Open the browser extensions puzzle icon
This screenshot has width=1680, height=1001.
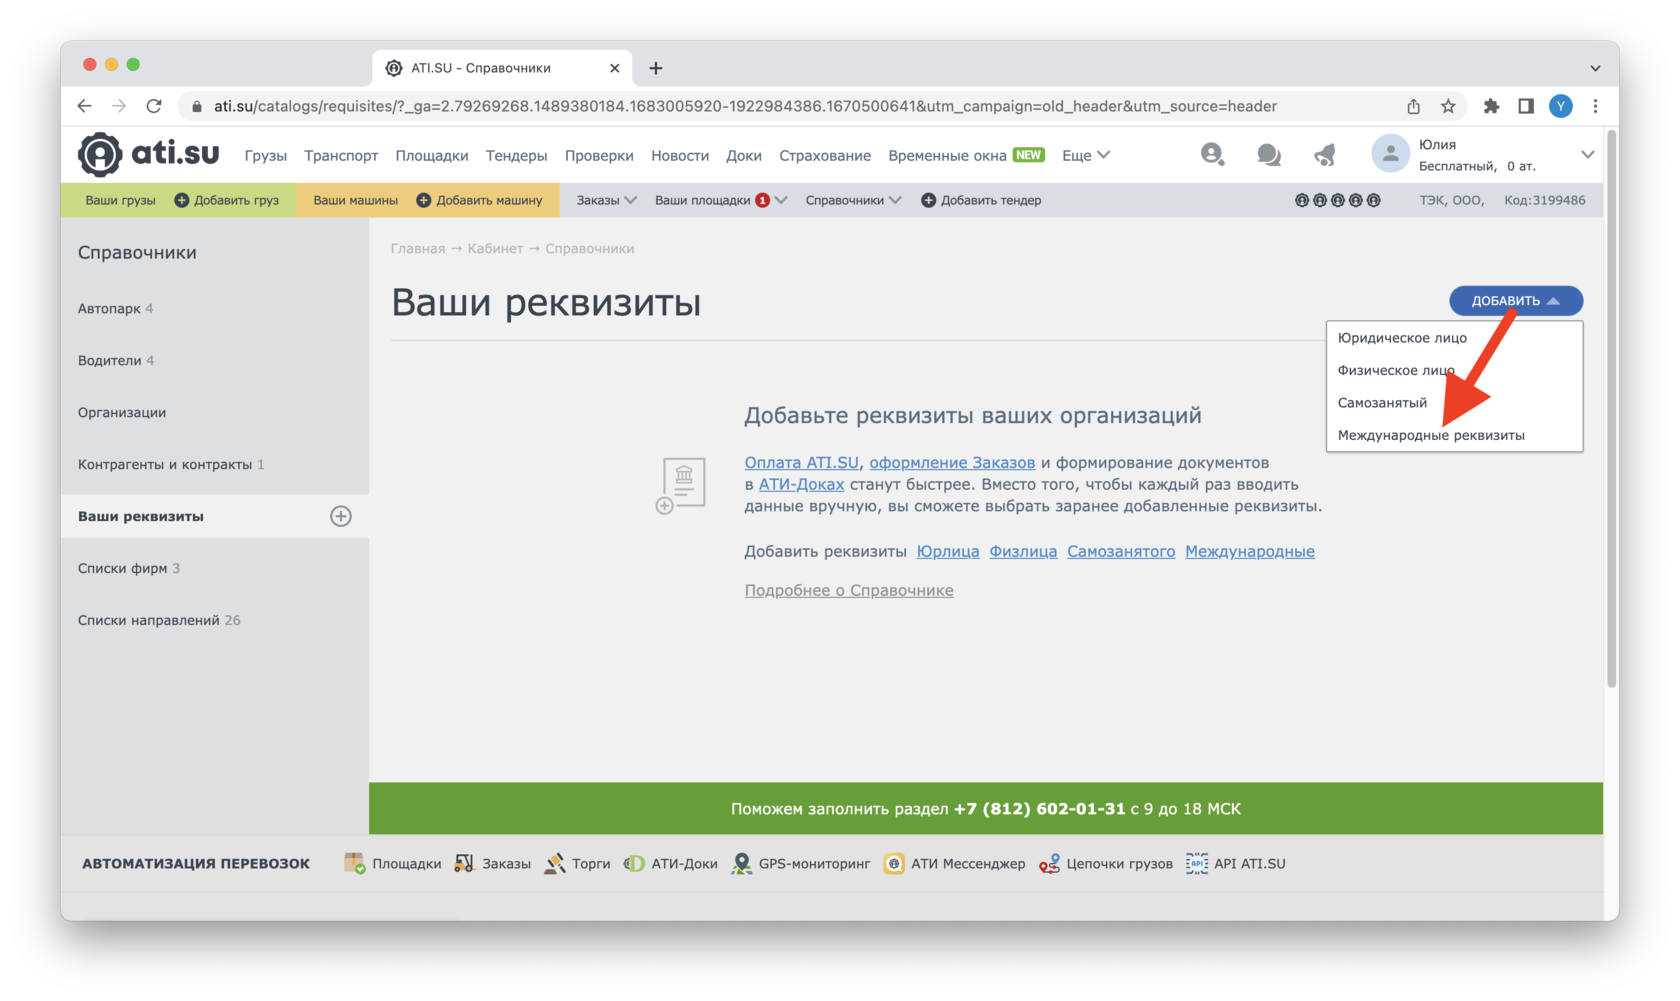point(1491,106)
